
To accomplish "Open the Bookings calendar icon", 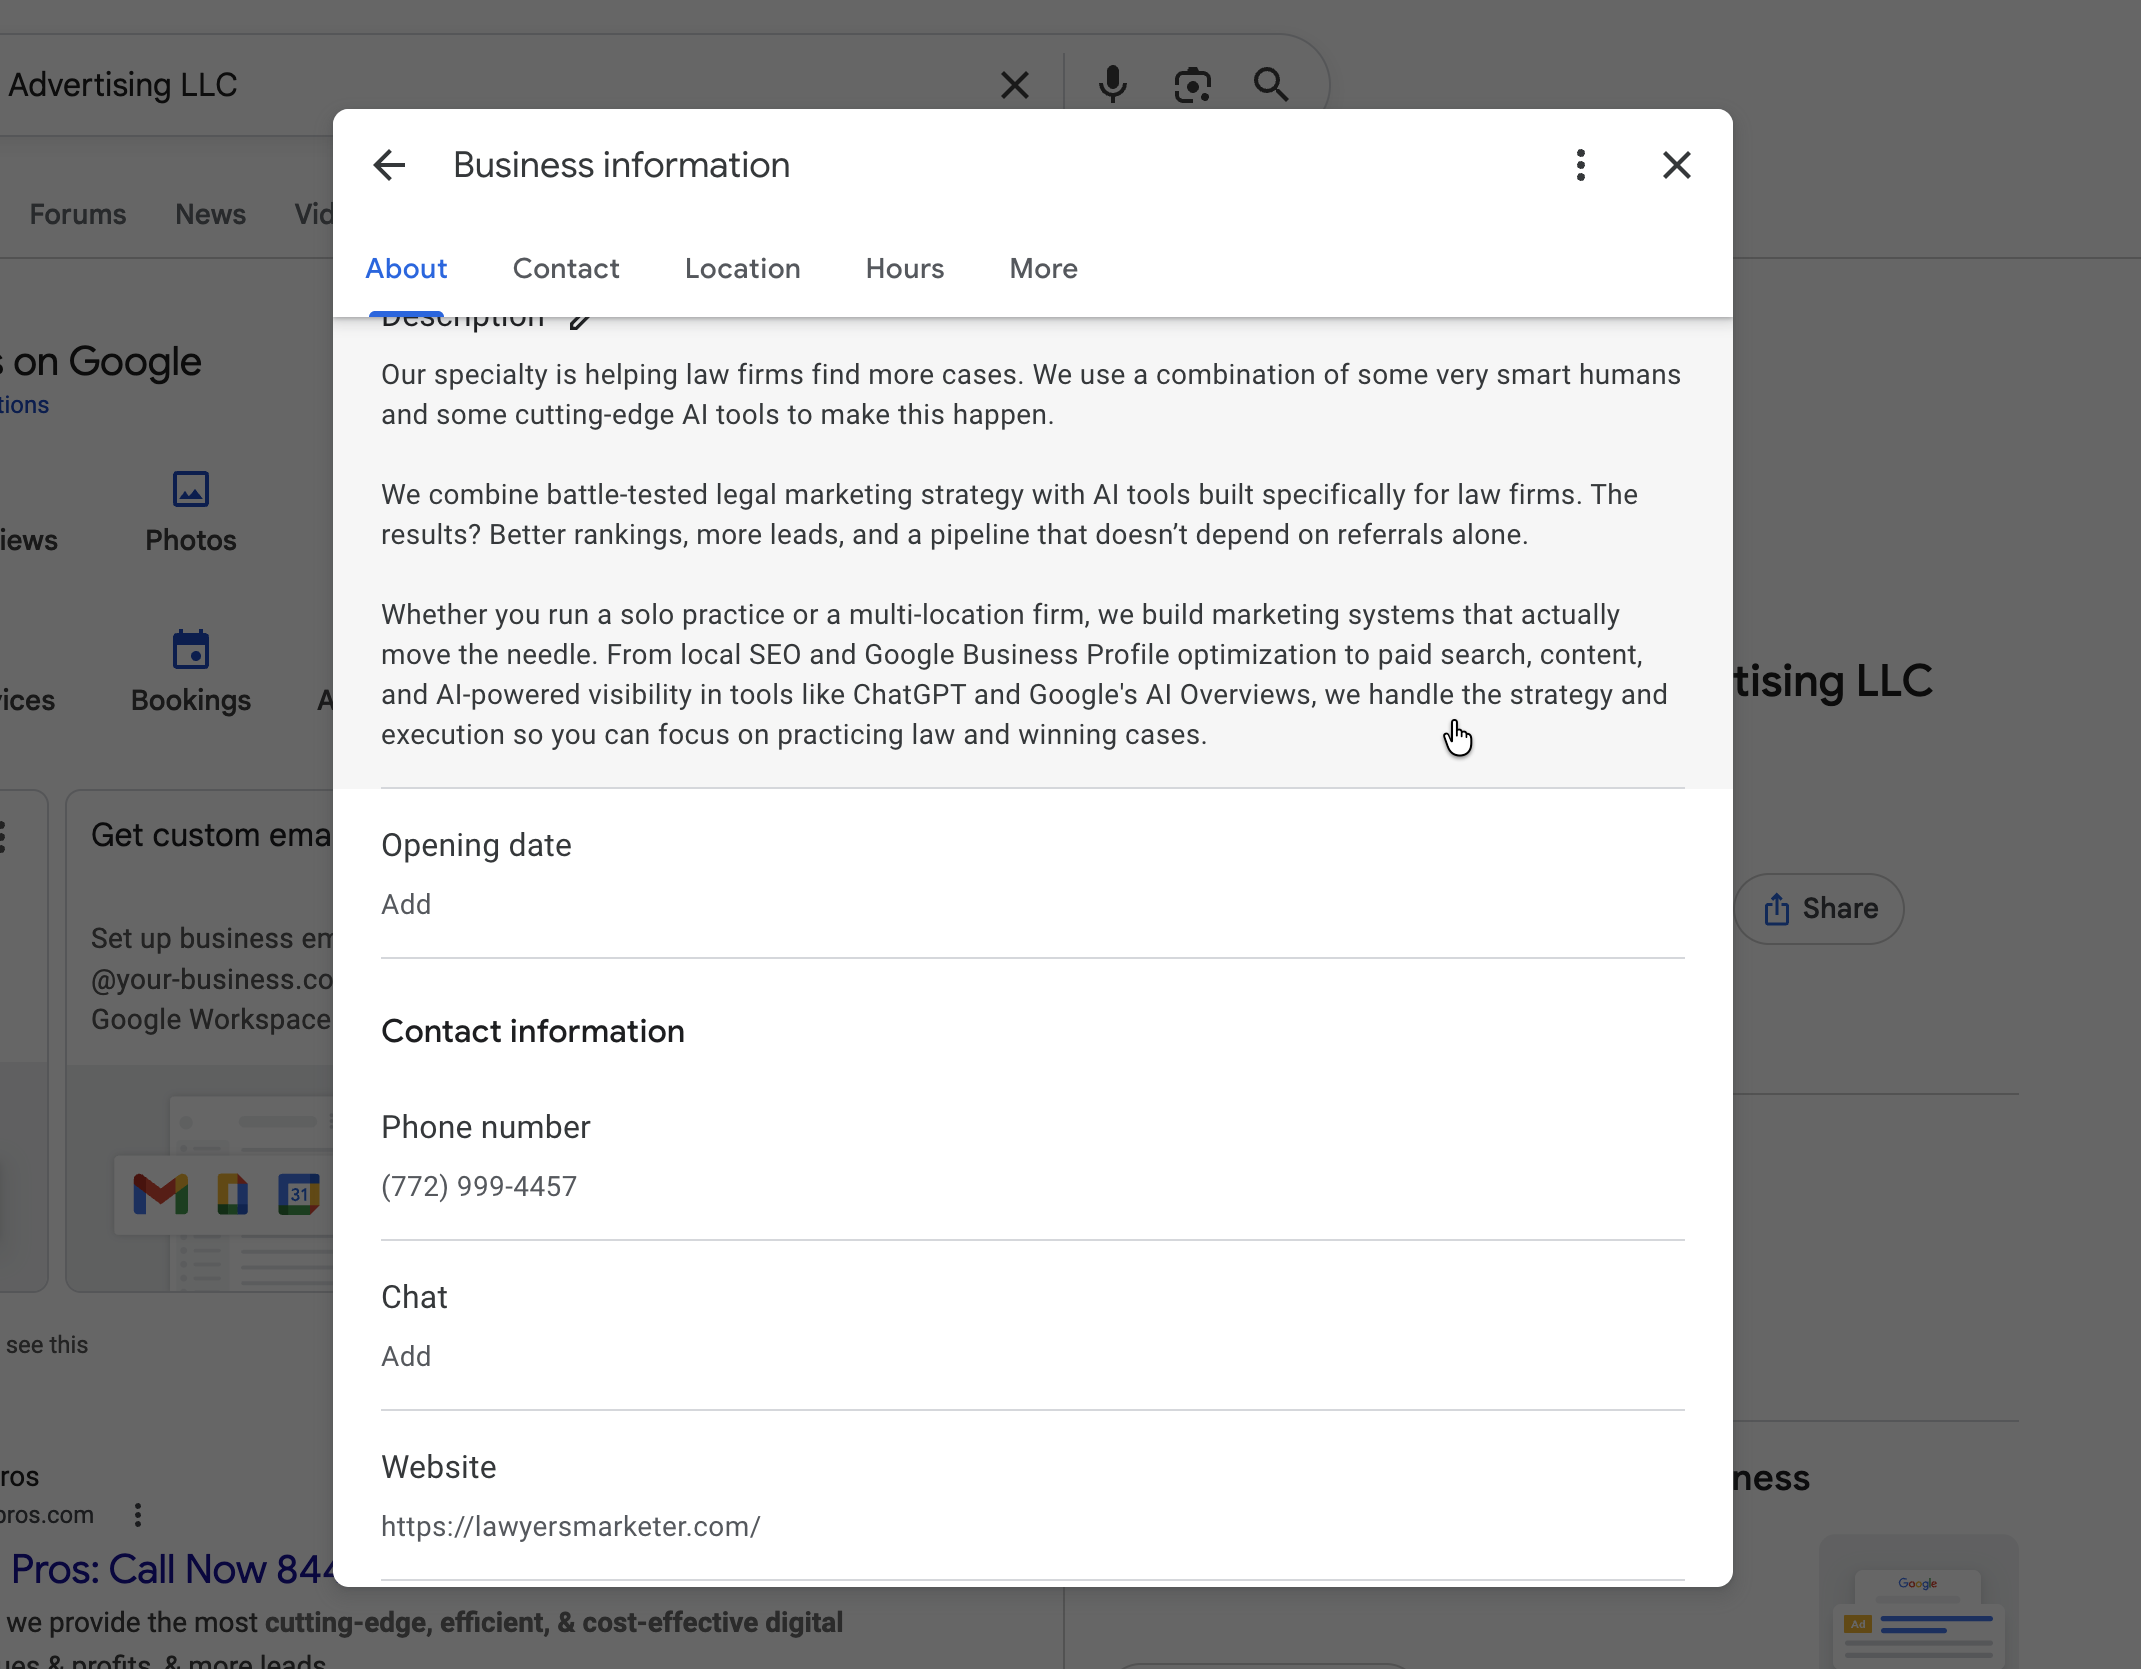I will coord(190,650).
